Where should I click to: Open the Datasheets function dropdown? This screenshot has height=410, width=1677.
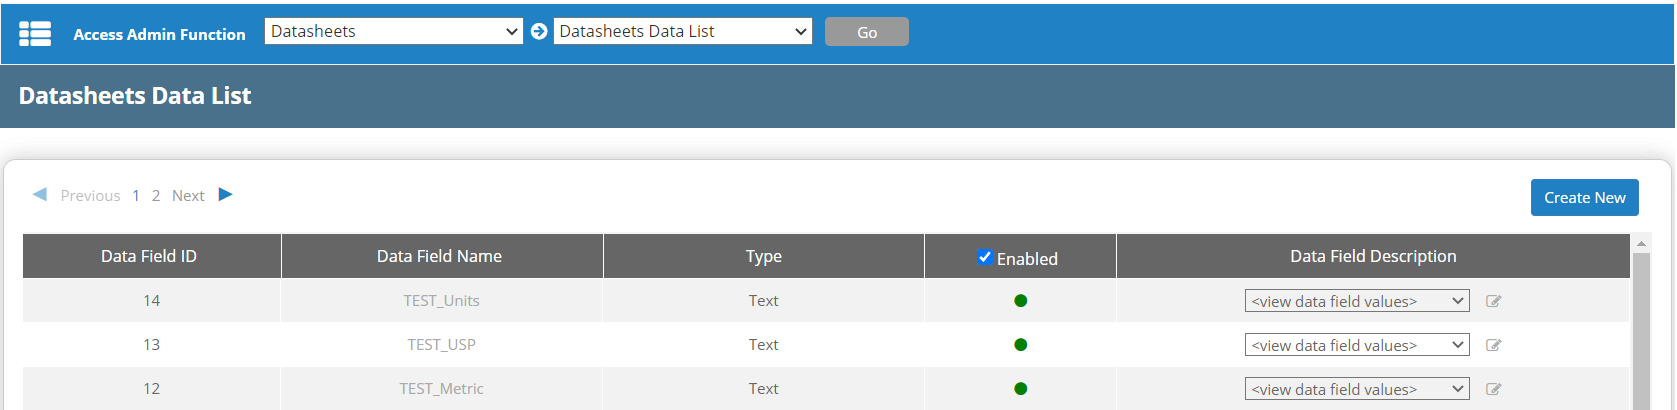(393, 32)
